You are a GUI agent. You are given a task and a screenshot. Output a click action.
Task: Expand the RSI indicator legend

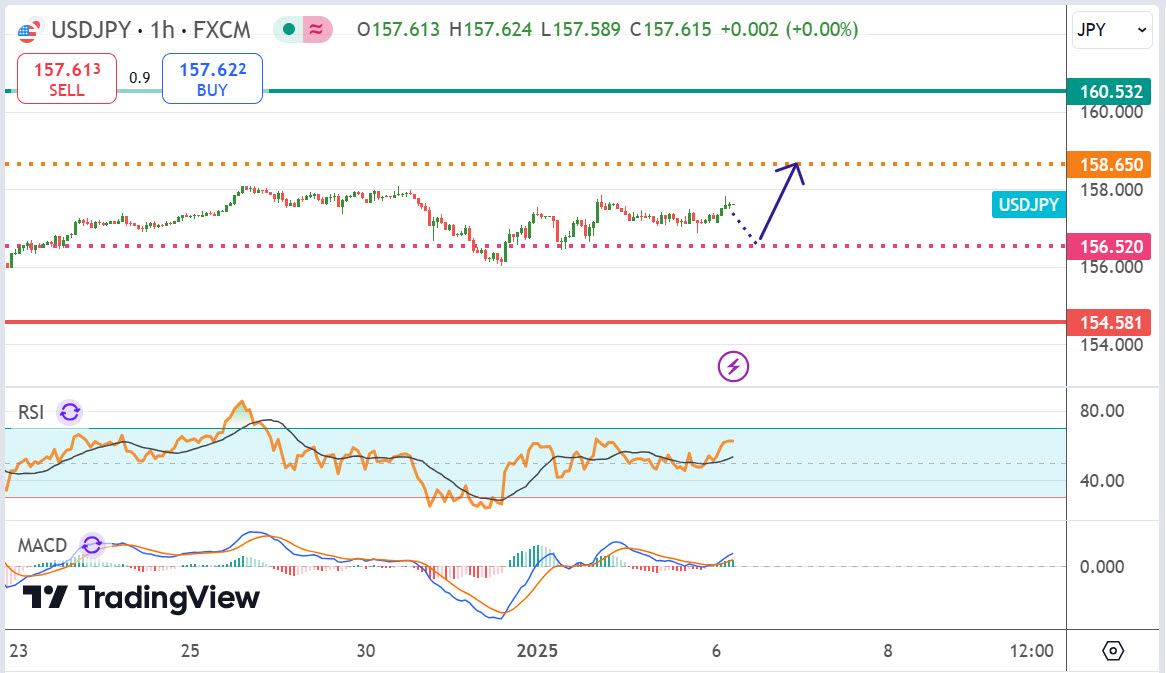[31, 412]
